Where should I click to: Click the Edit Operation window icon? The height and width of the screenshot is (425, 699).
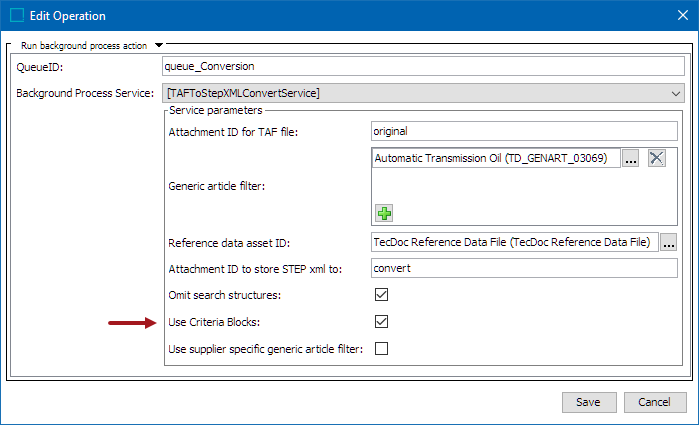[17, 16]
